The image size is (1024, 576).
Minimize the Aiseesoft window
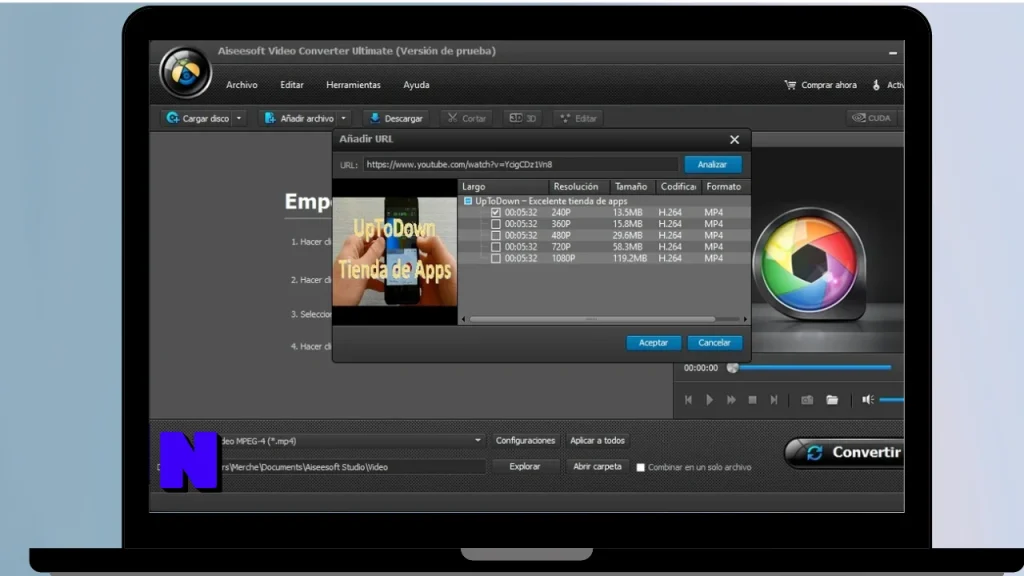pos(893,52)
